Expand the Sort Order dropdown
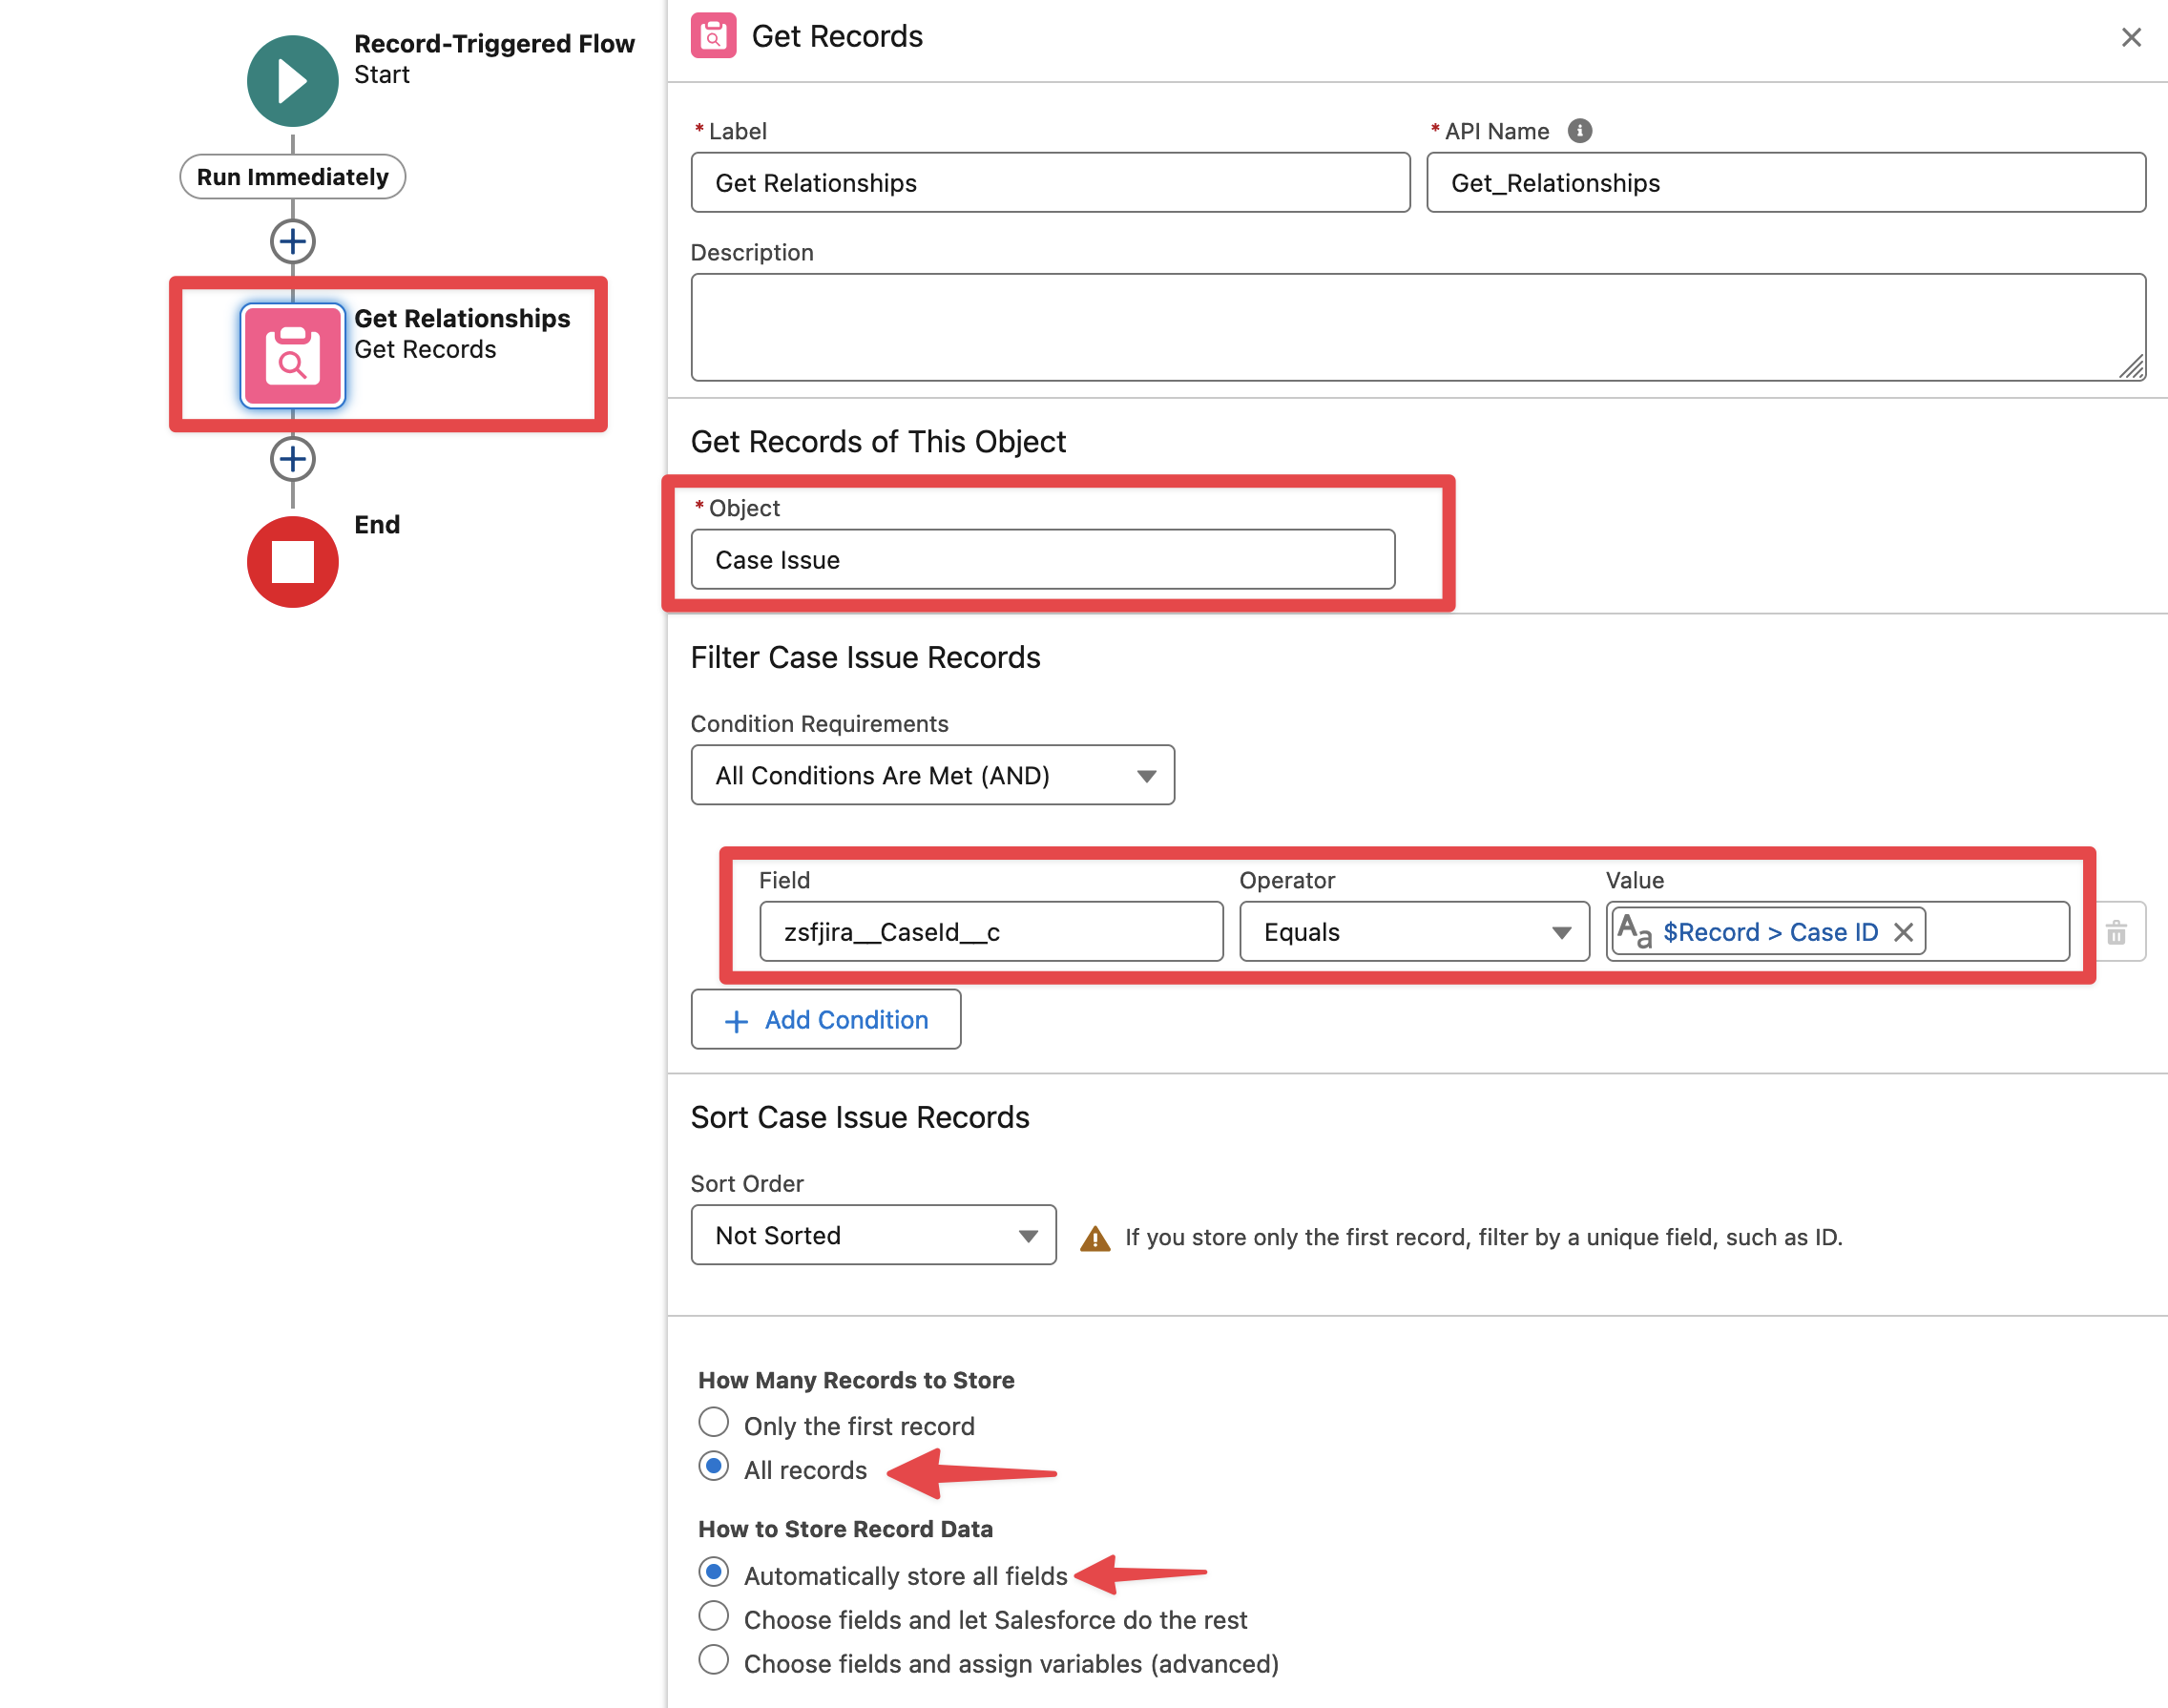This screenshot has width=2168, height=1708. [x=872, y=1235]
